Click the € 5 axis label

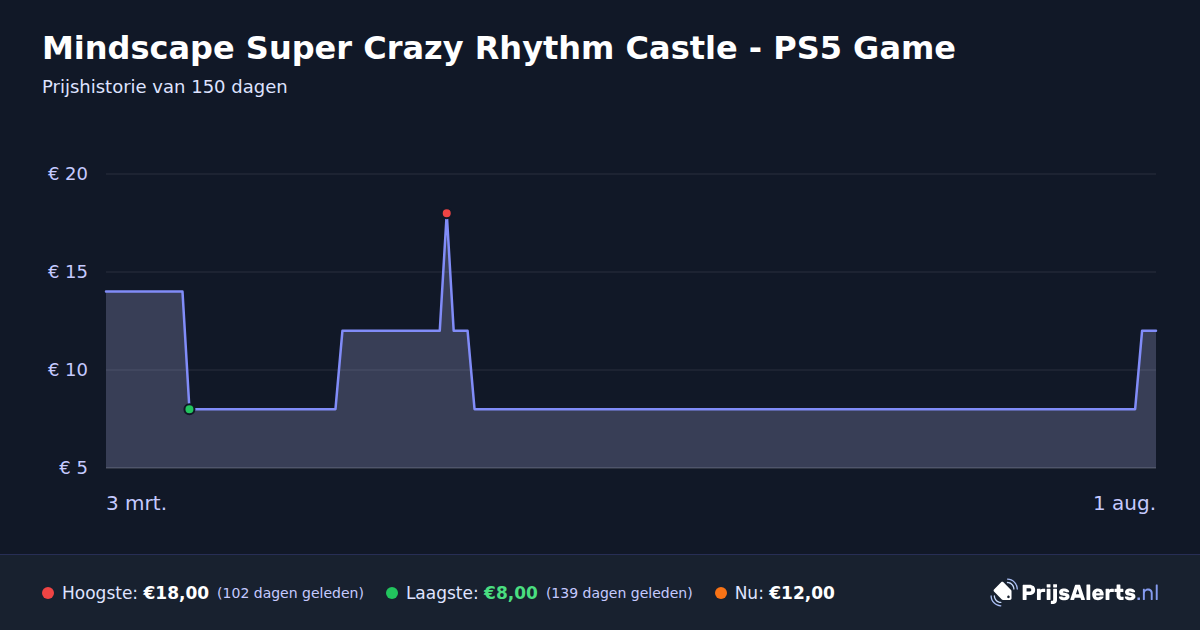click(x=74, y=468)
